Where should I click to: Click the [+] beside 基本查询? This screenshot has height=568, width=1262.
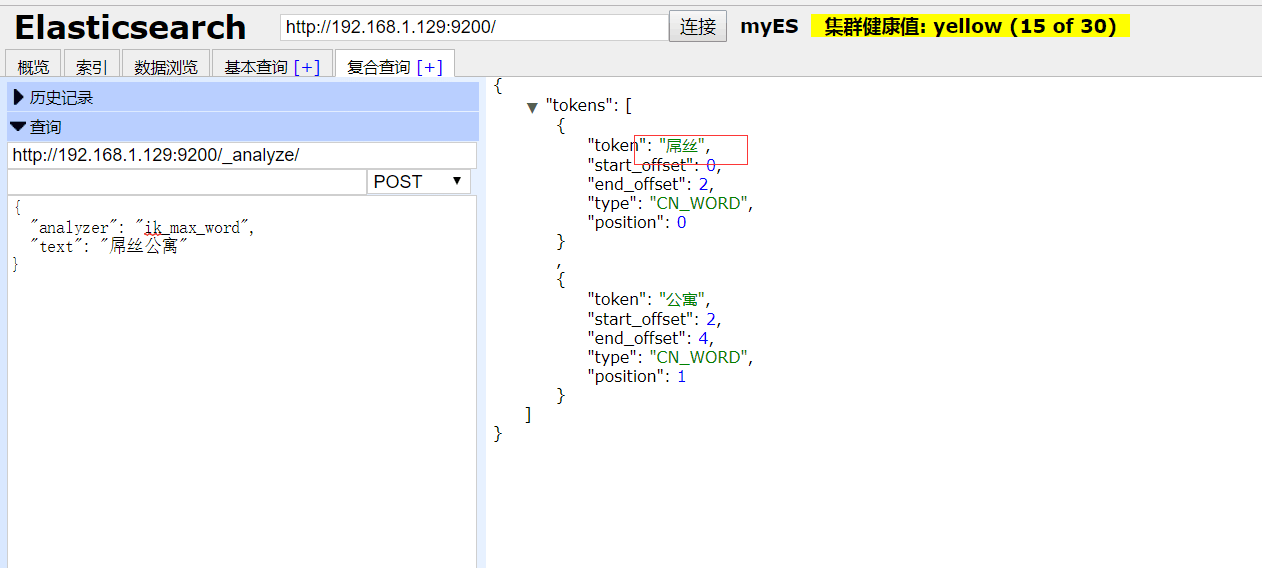(307, 67)
